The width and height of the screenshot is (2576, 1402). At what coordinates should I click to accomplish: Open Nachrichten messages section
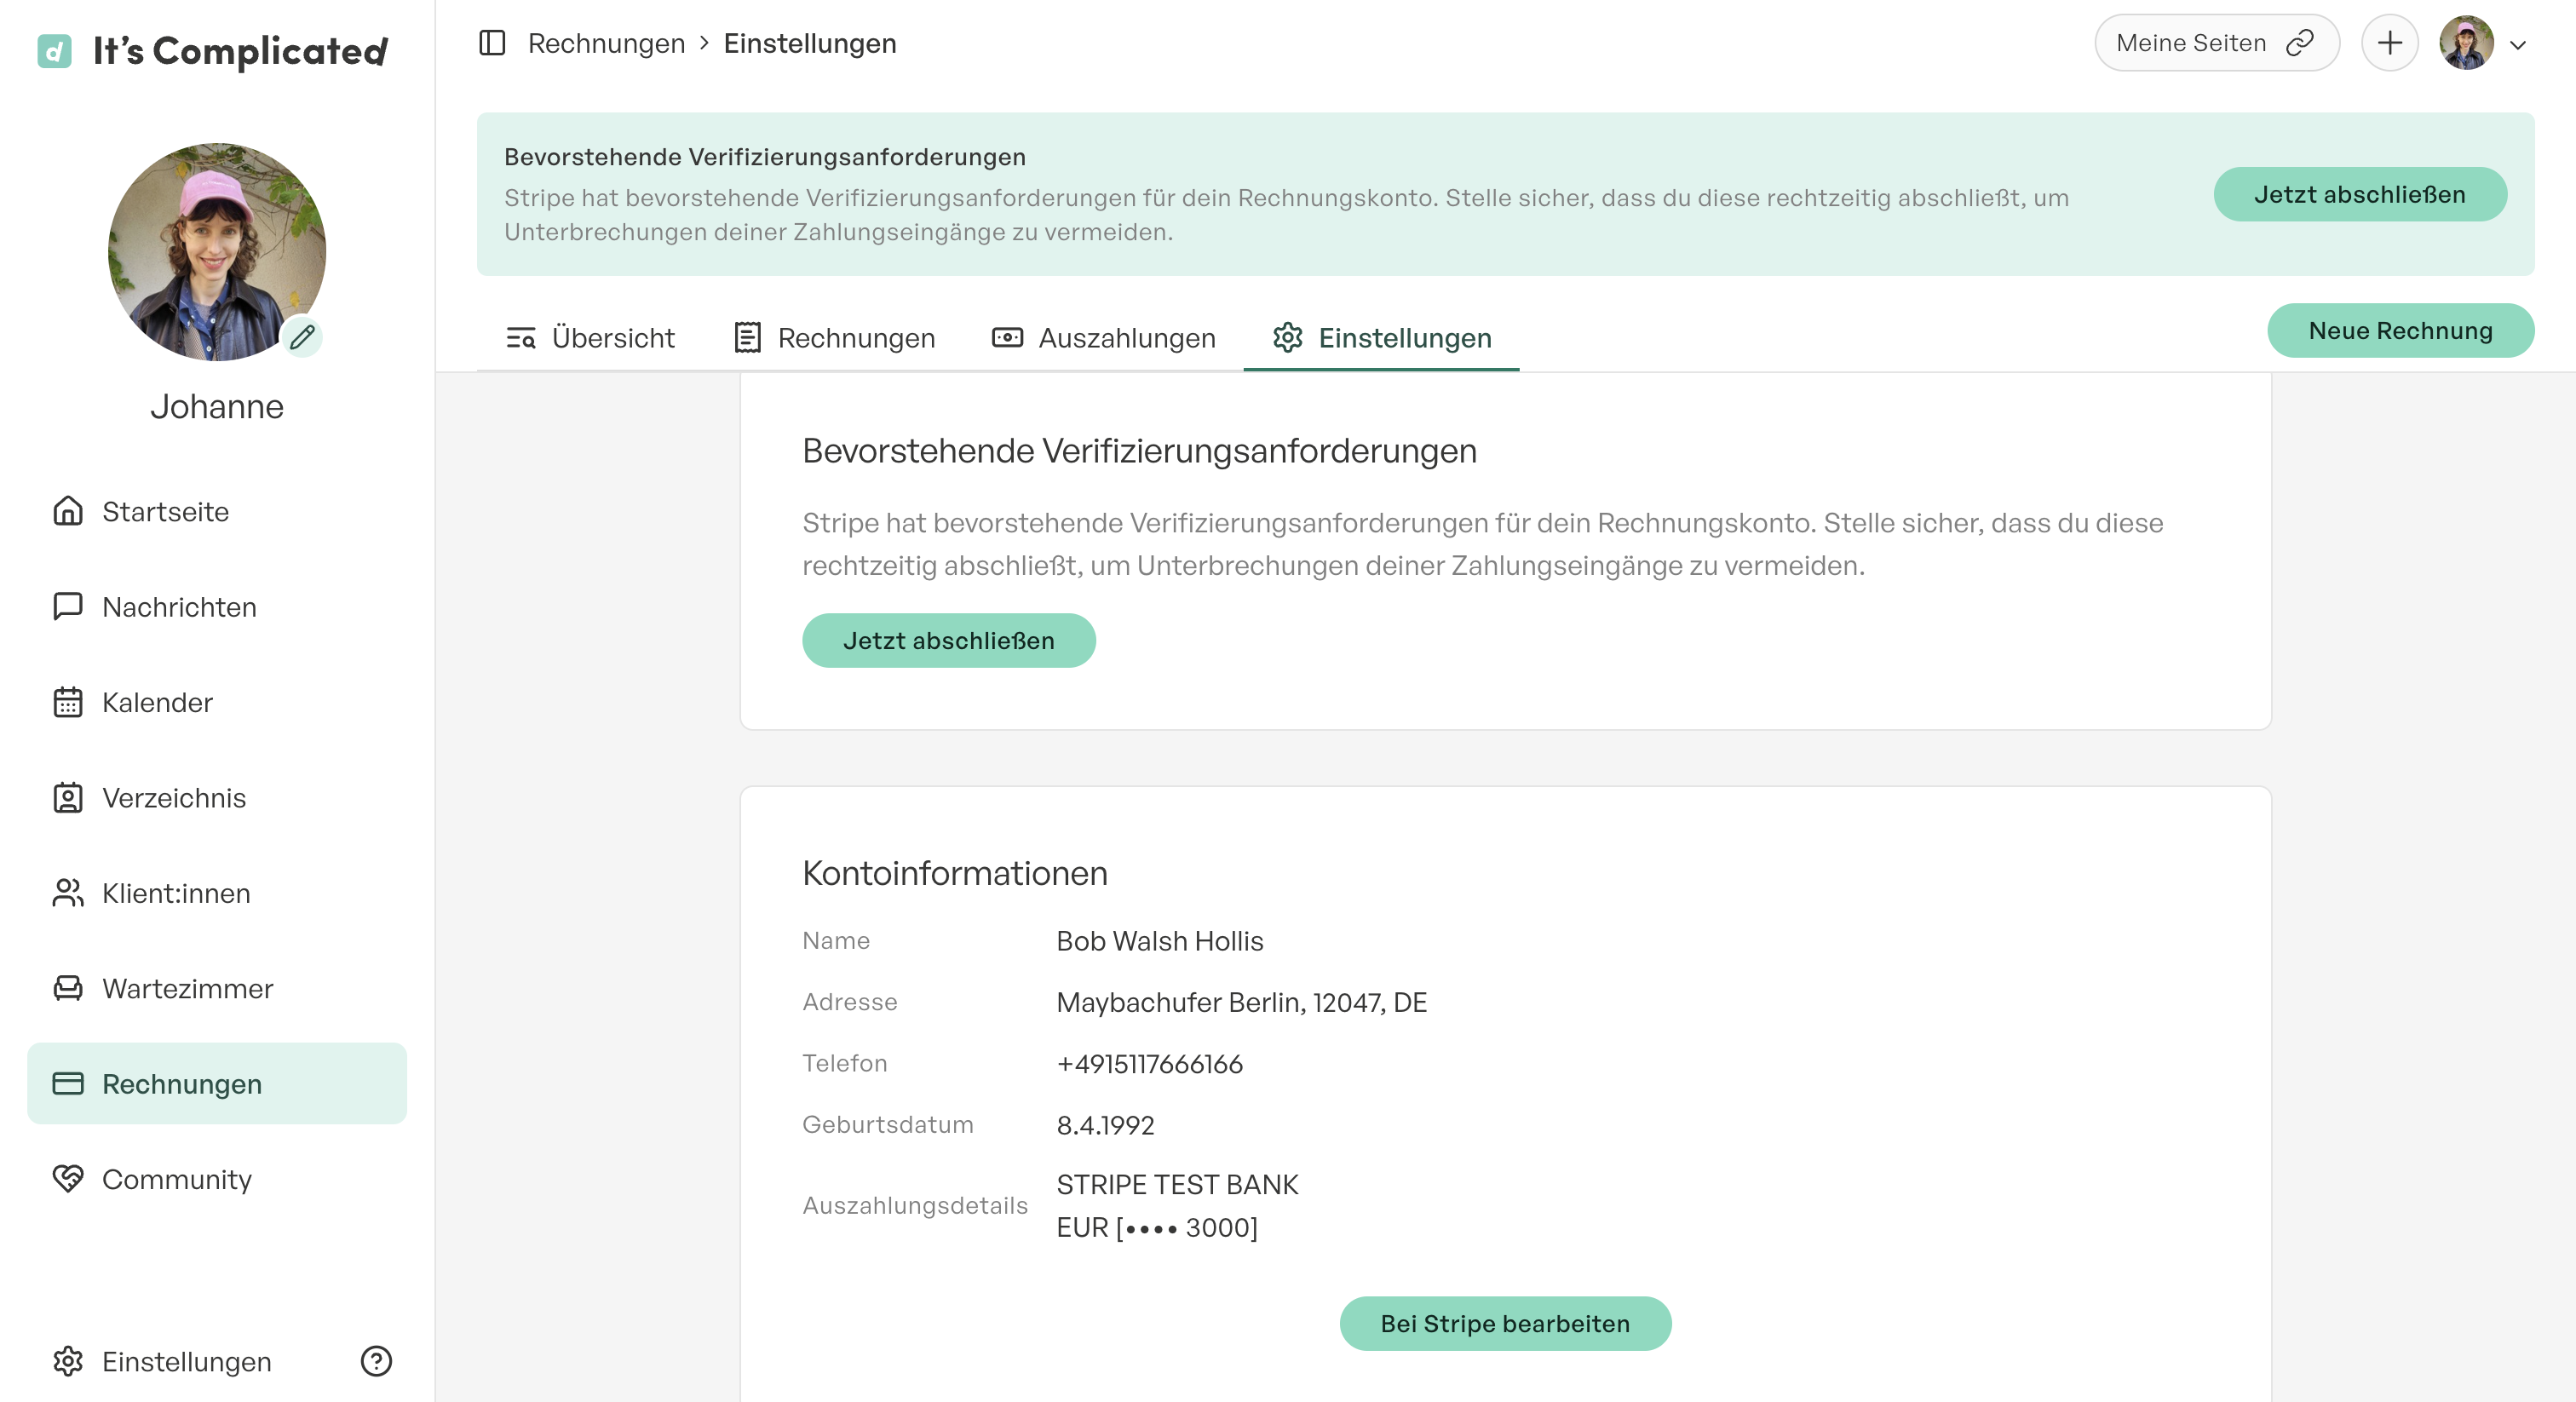coord(178,607)
